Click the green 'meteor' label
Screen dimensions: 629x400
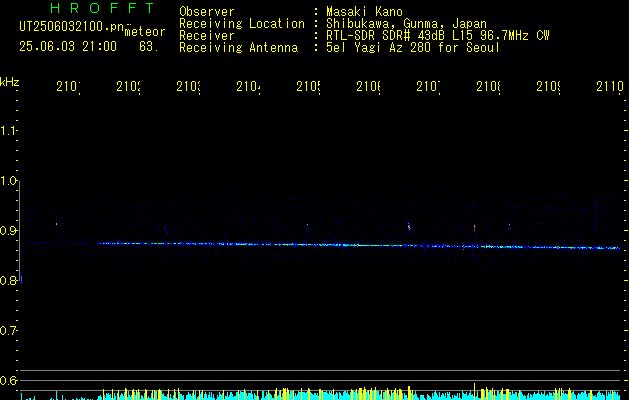point(145,32)
